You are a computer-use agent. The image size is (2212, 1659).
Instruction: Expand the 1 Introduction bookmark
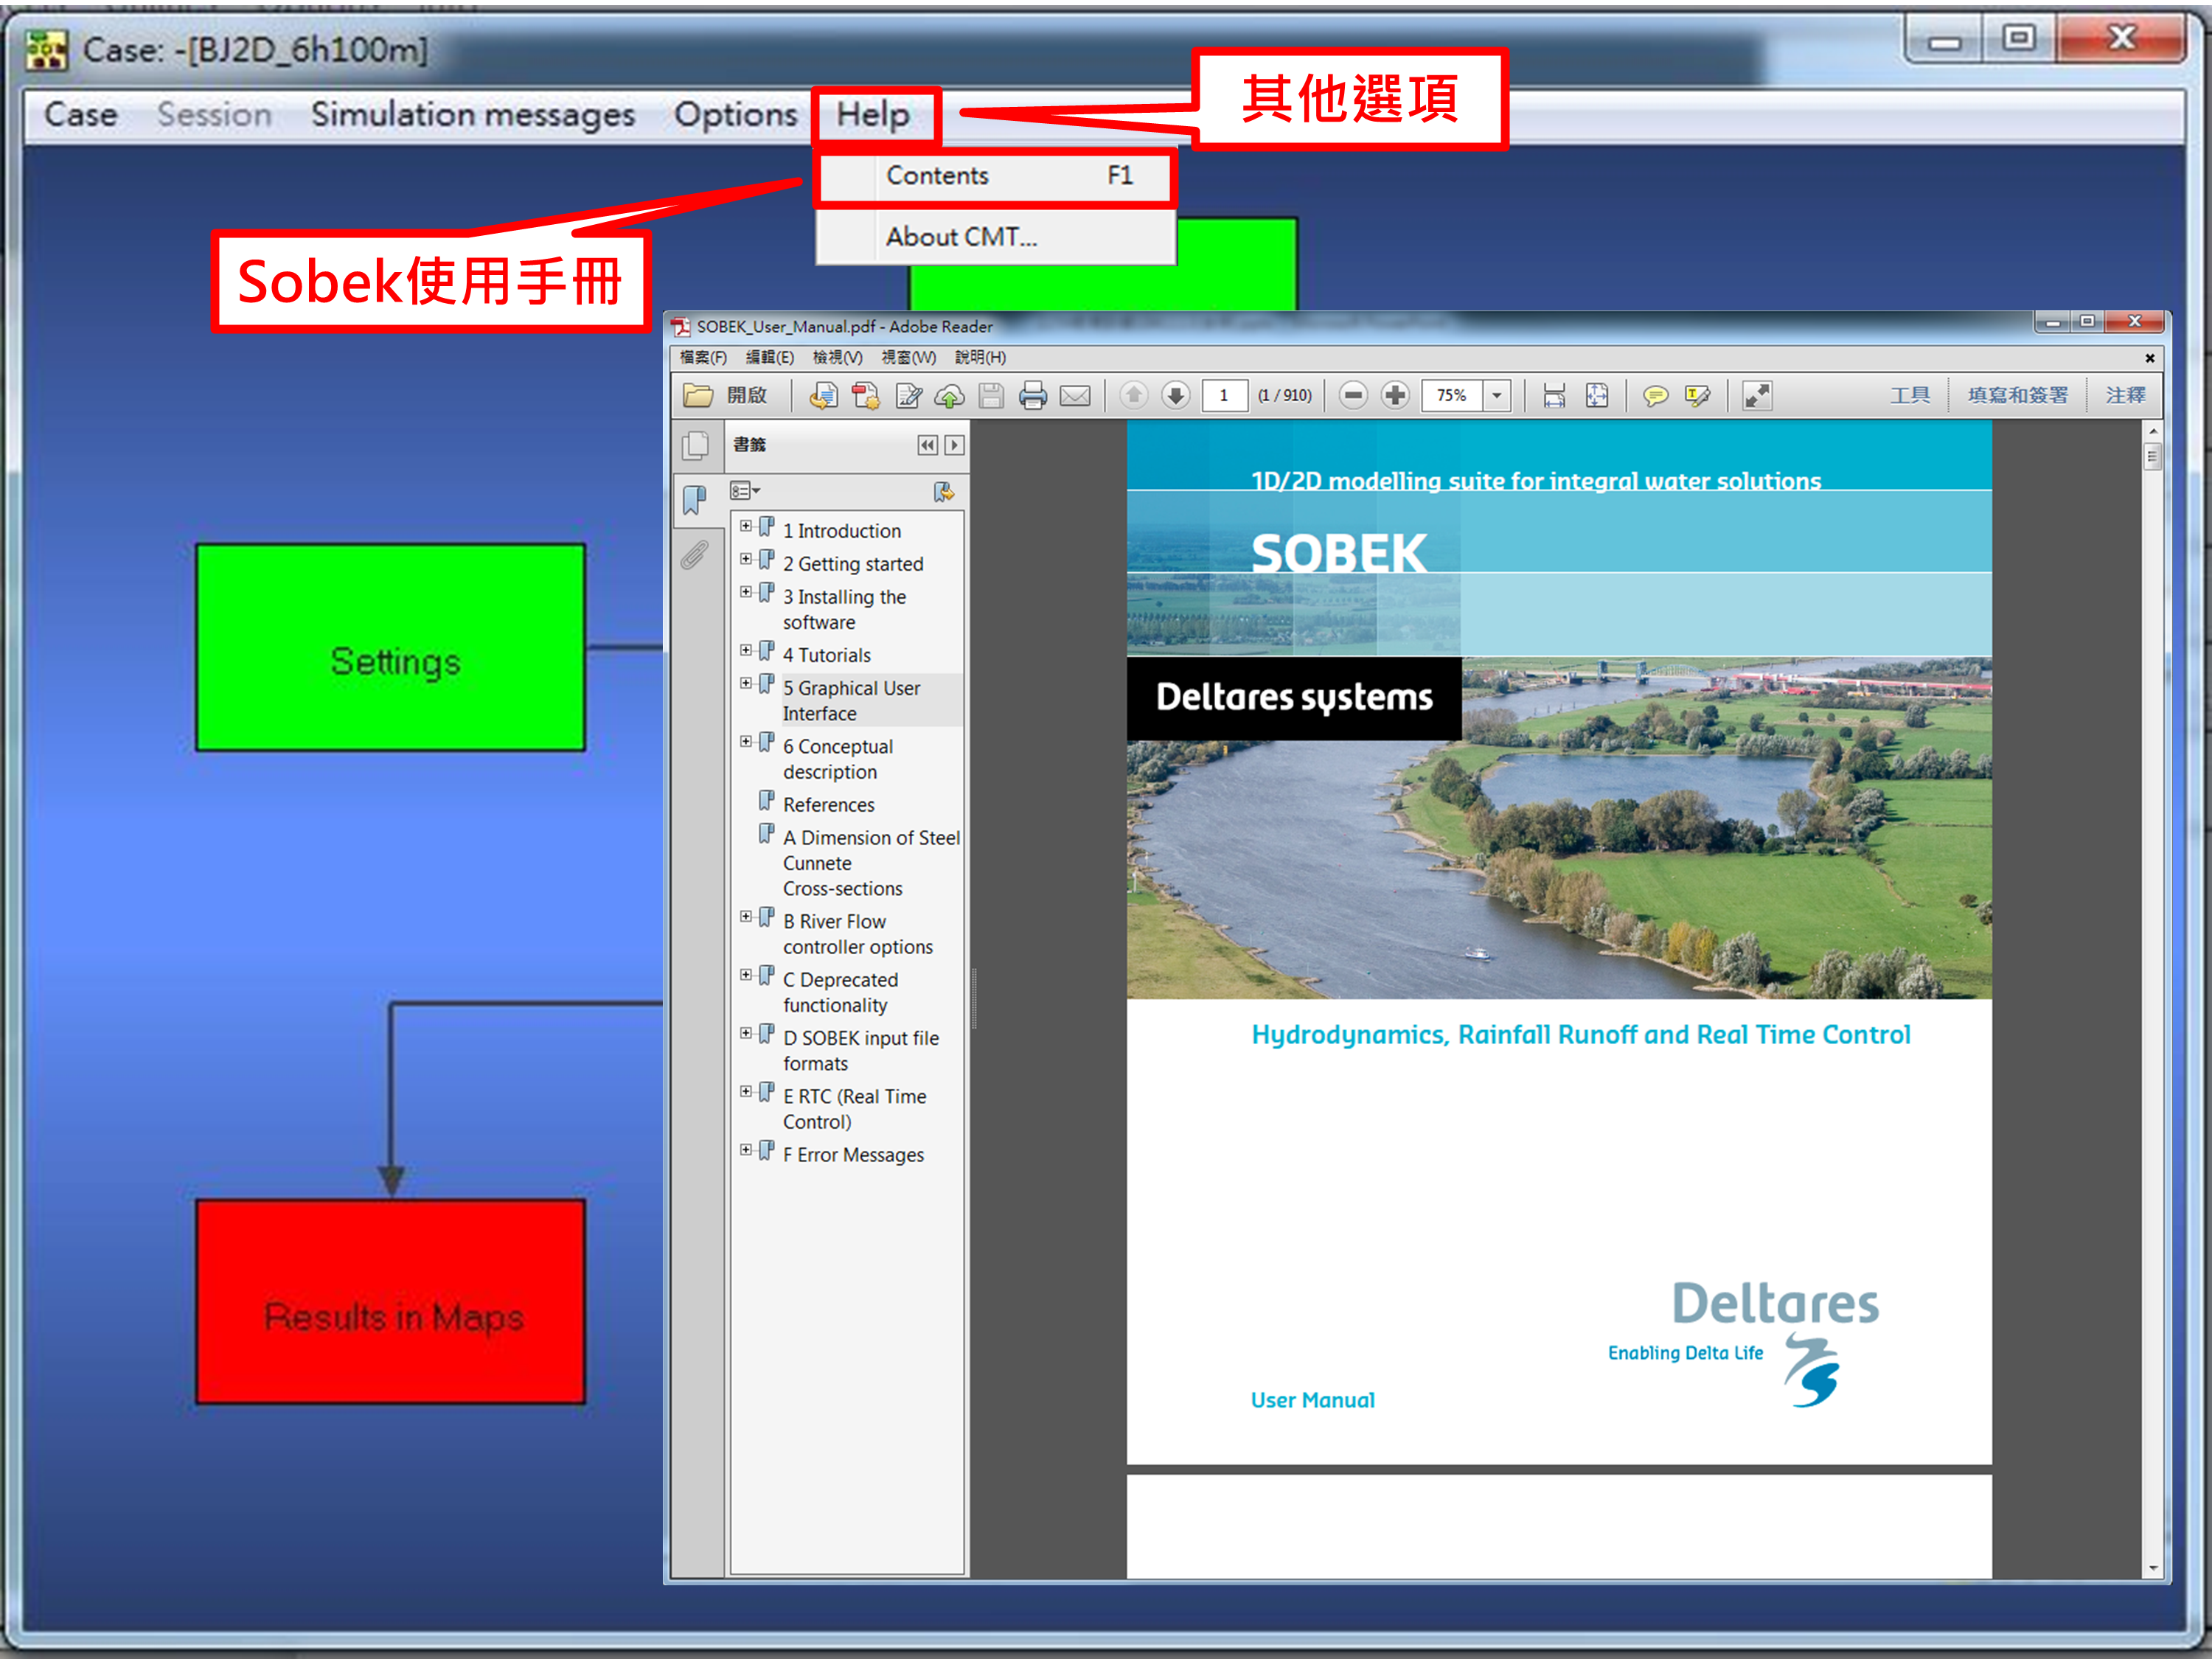pyautogui.click(x=746, y=526)
